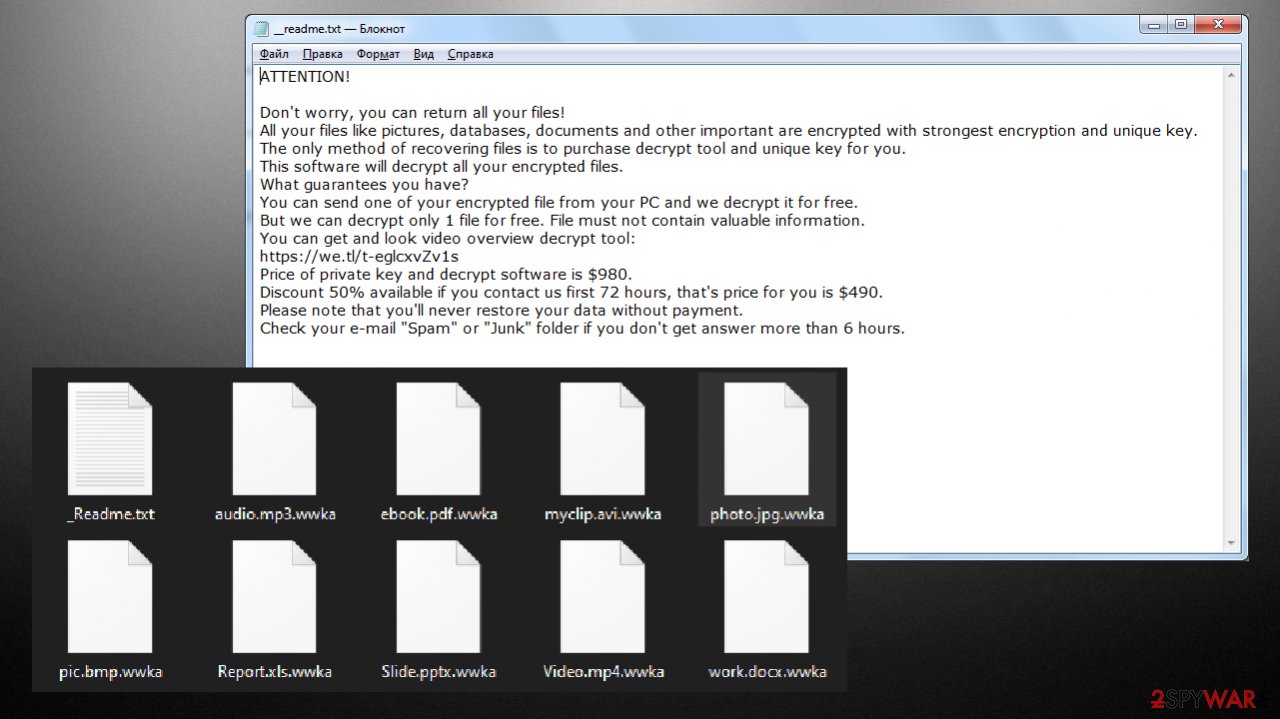Click the file name label "audio.mp3.wwka"
The height and width of the screenshot is (719, 1280).
[275, 514]
